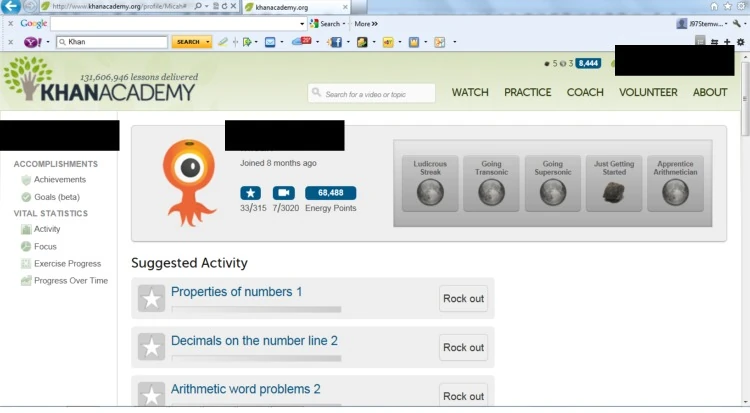The height and width of the screenshot is (413, 750).
Task: Click star icon beside Decimals on the number line 2
Action: point(151,347)
